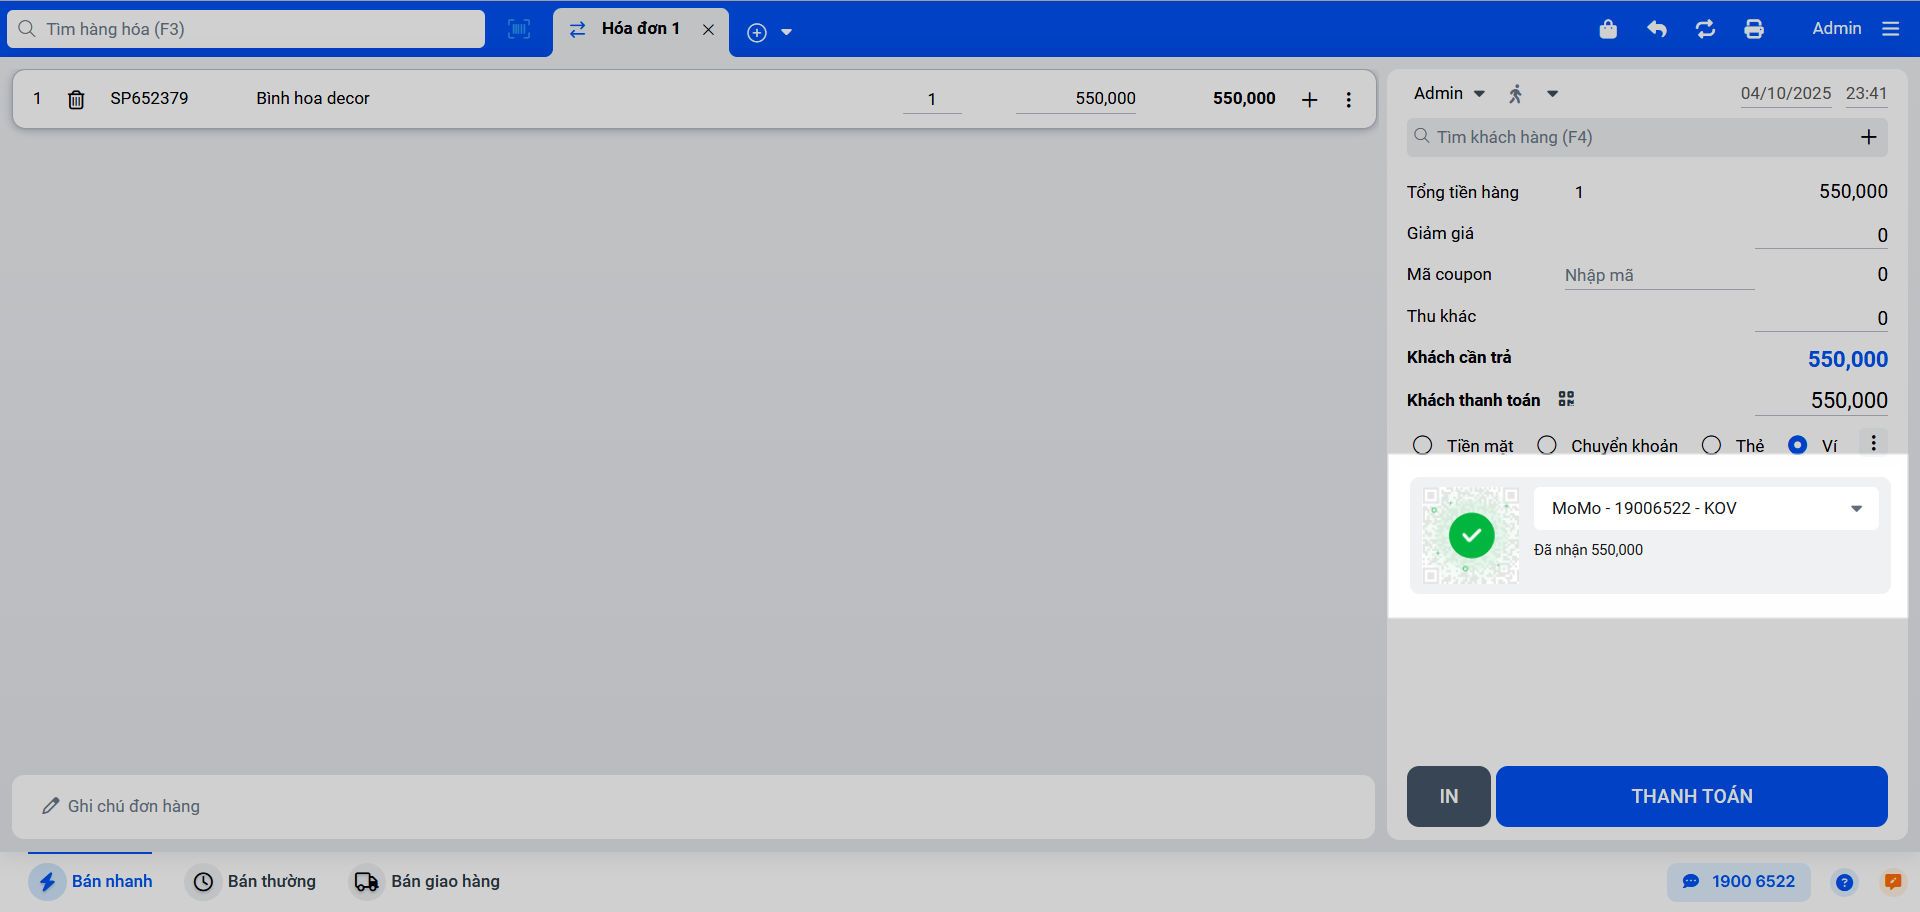The image size is (1920, 912).
Task: Click the Khách cần trả total 550,000
Action: tap(1848, 359)
